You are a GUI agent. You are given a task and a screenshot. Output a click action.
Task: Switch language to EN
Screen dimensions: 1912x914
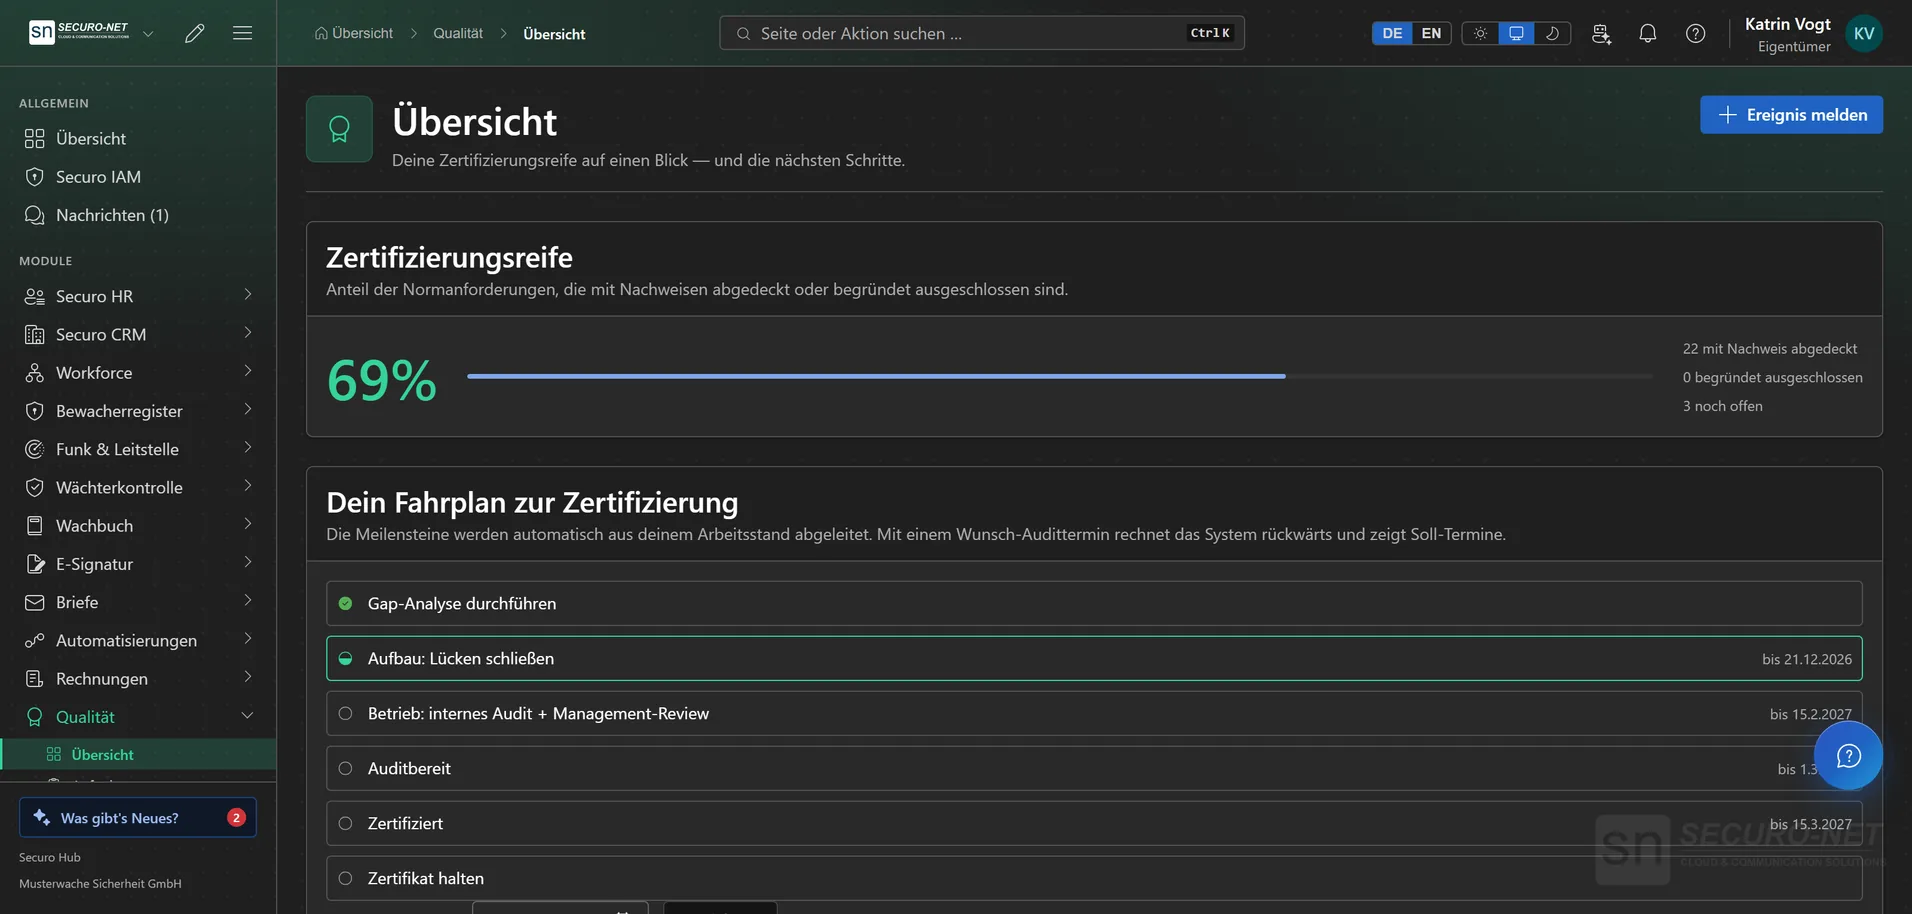[1431, 33]
